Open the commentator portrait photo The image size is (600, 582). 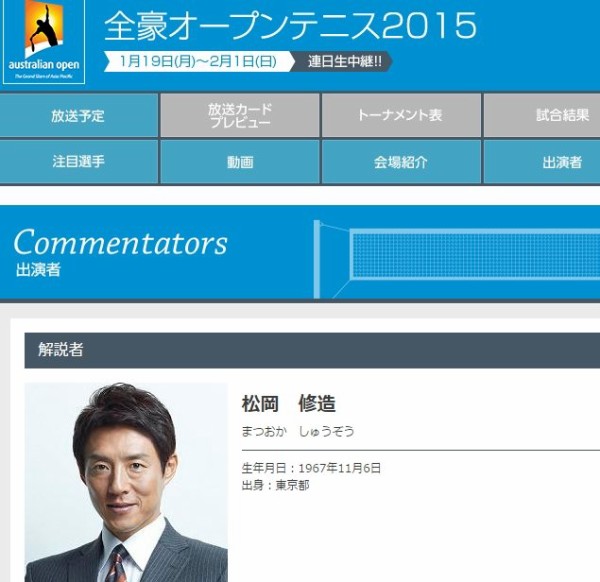(x=126, y=482)
